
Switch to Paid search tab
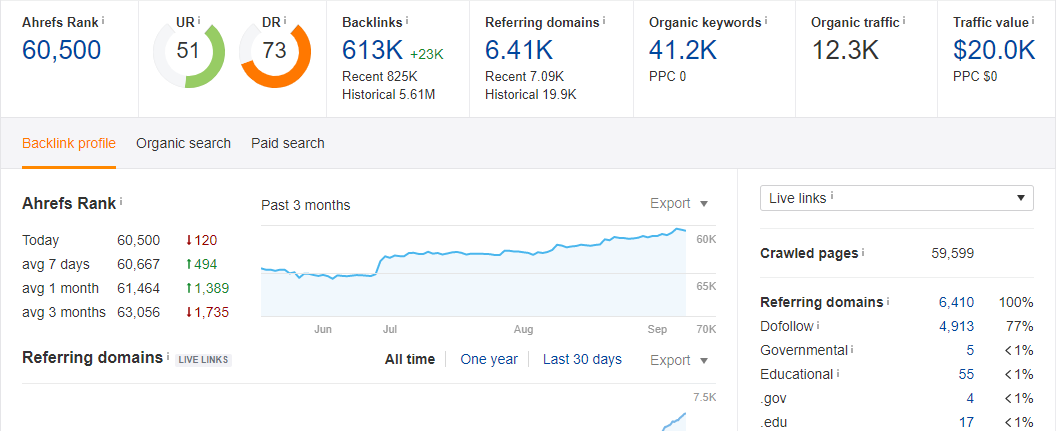point(288,143)
